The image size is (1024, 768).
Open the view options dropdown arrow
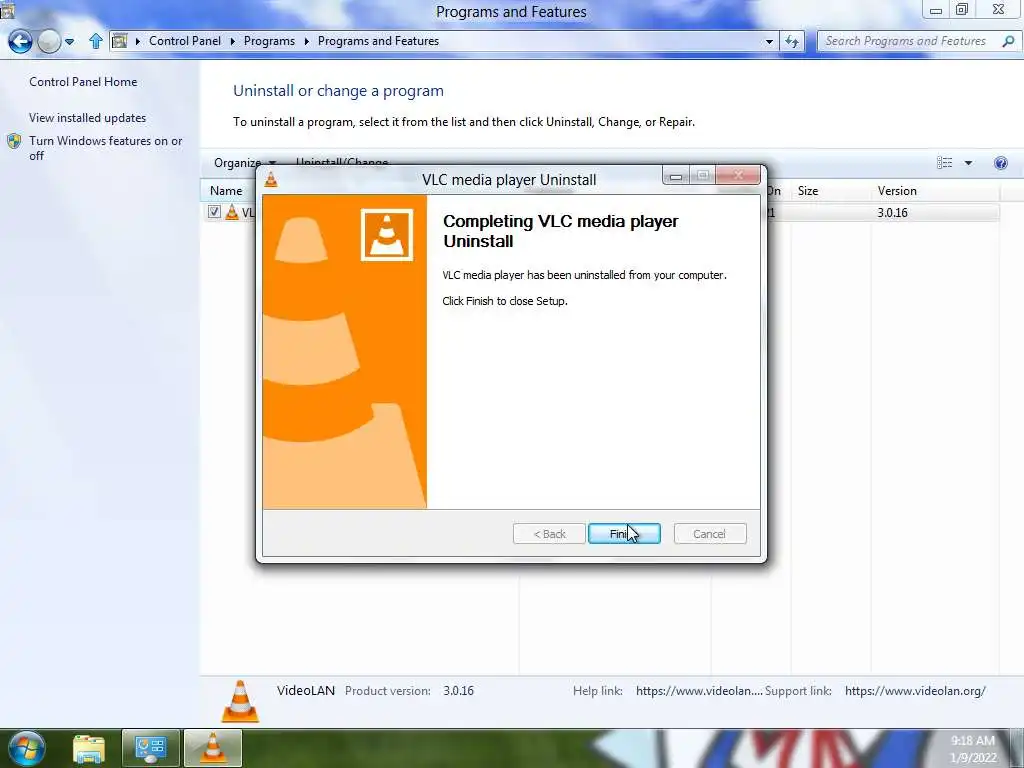[968, 163]
